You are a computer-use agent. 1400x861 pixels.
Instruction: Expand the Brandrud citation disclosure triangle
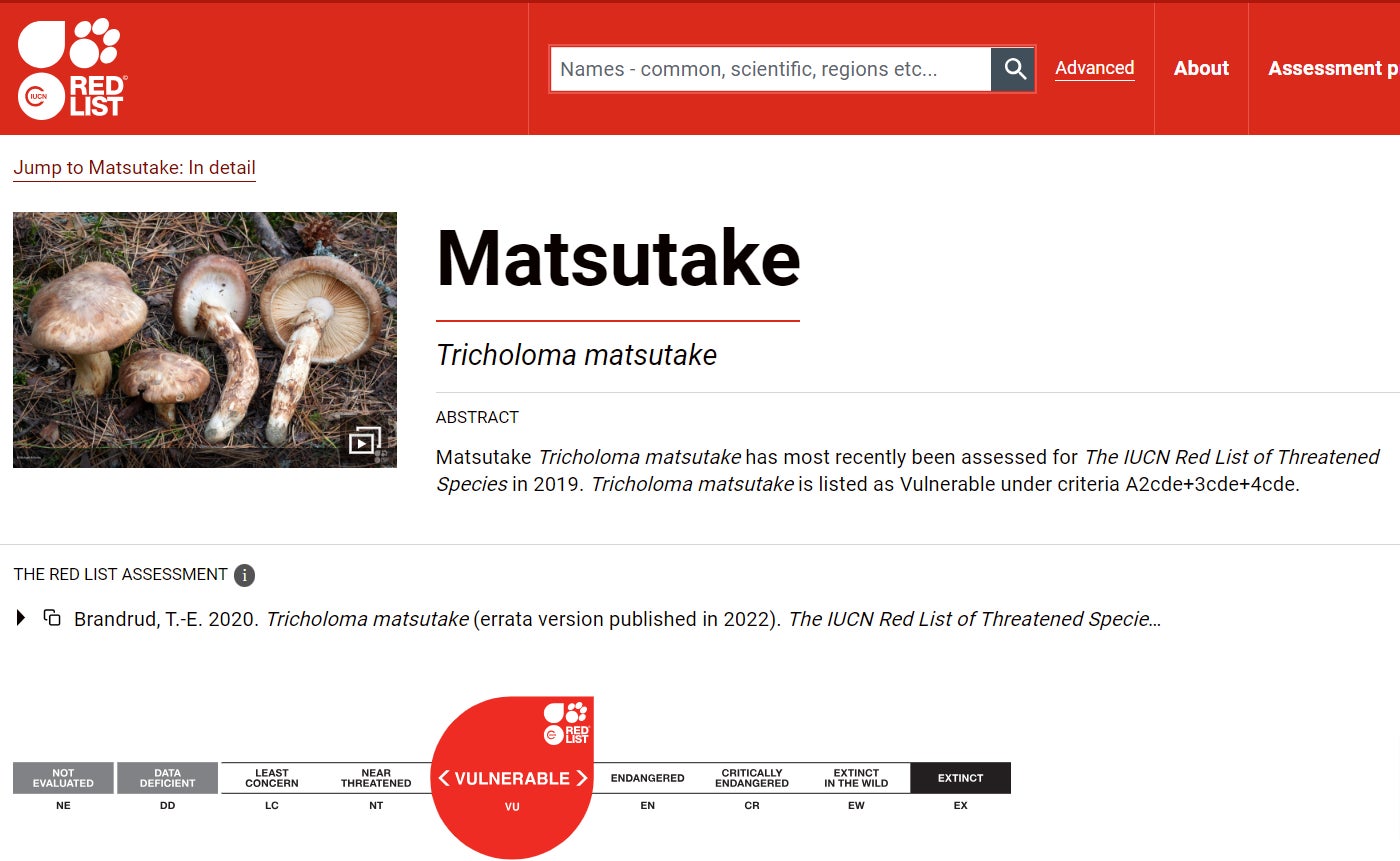21,618
